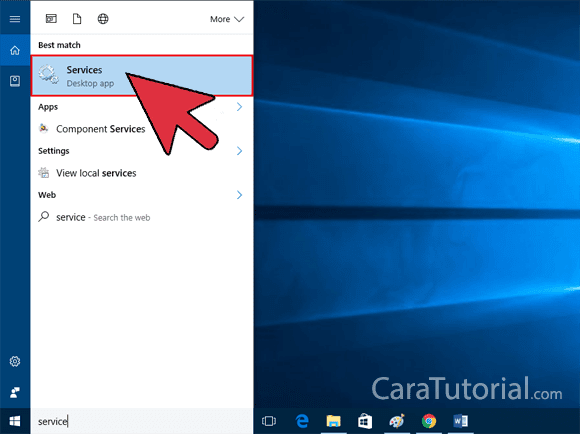580x434 pixels.
Task: Open the Windows Store from the taskbar
Action: (365, 421)
